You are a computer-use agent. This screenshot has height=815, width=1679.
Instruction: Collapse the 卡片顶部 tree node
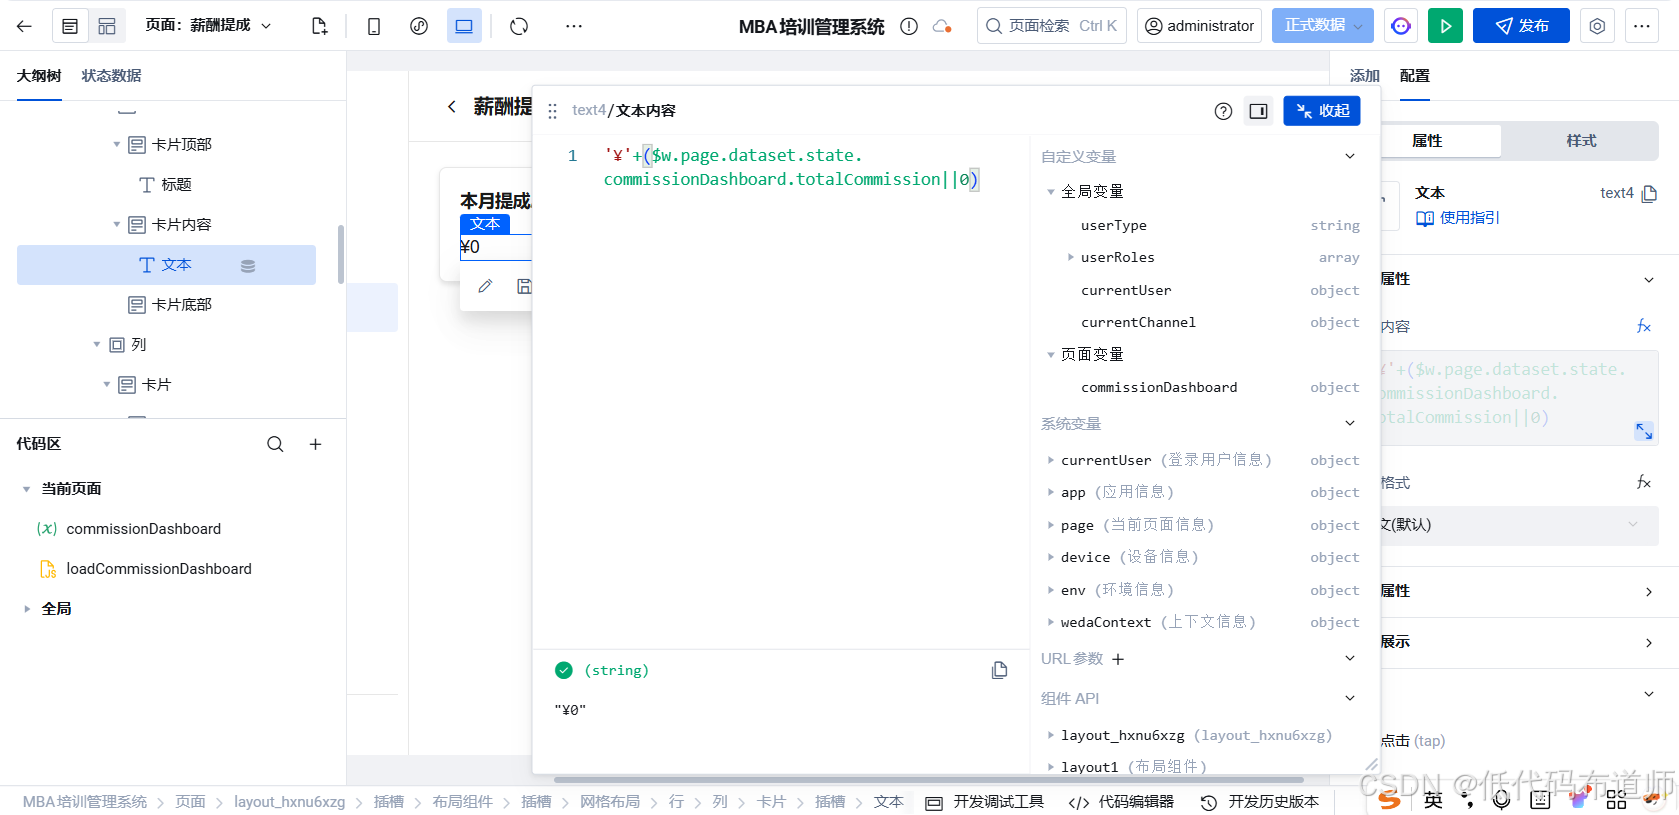click(116, 145)
